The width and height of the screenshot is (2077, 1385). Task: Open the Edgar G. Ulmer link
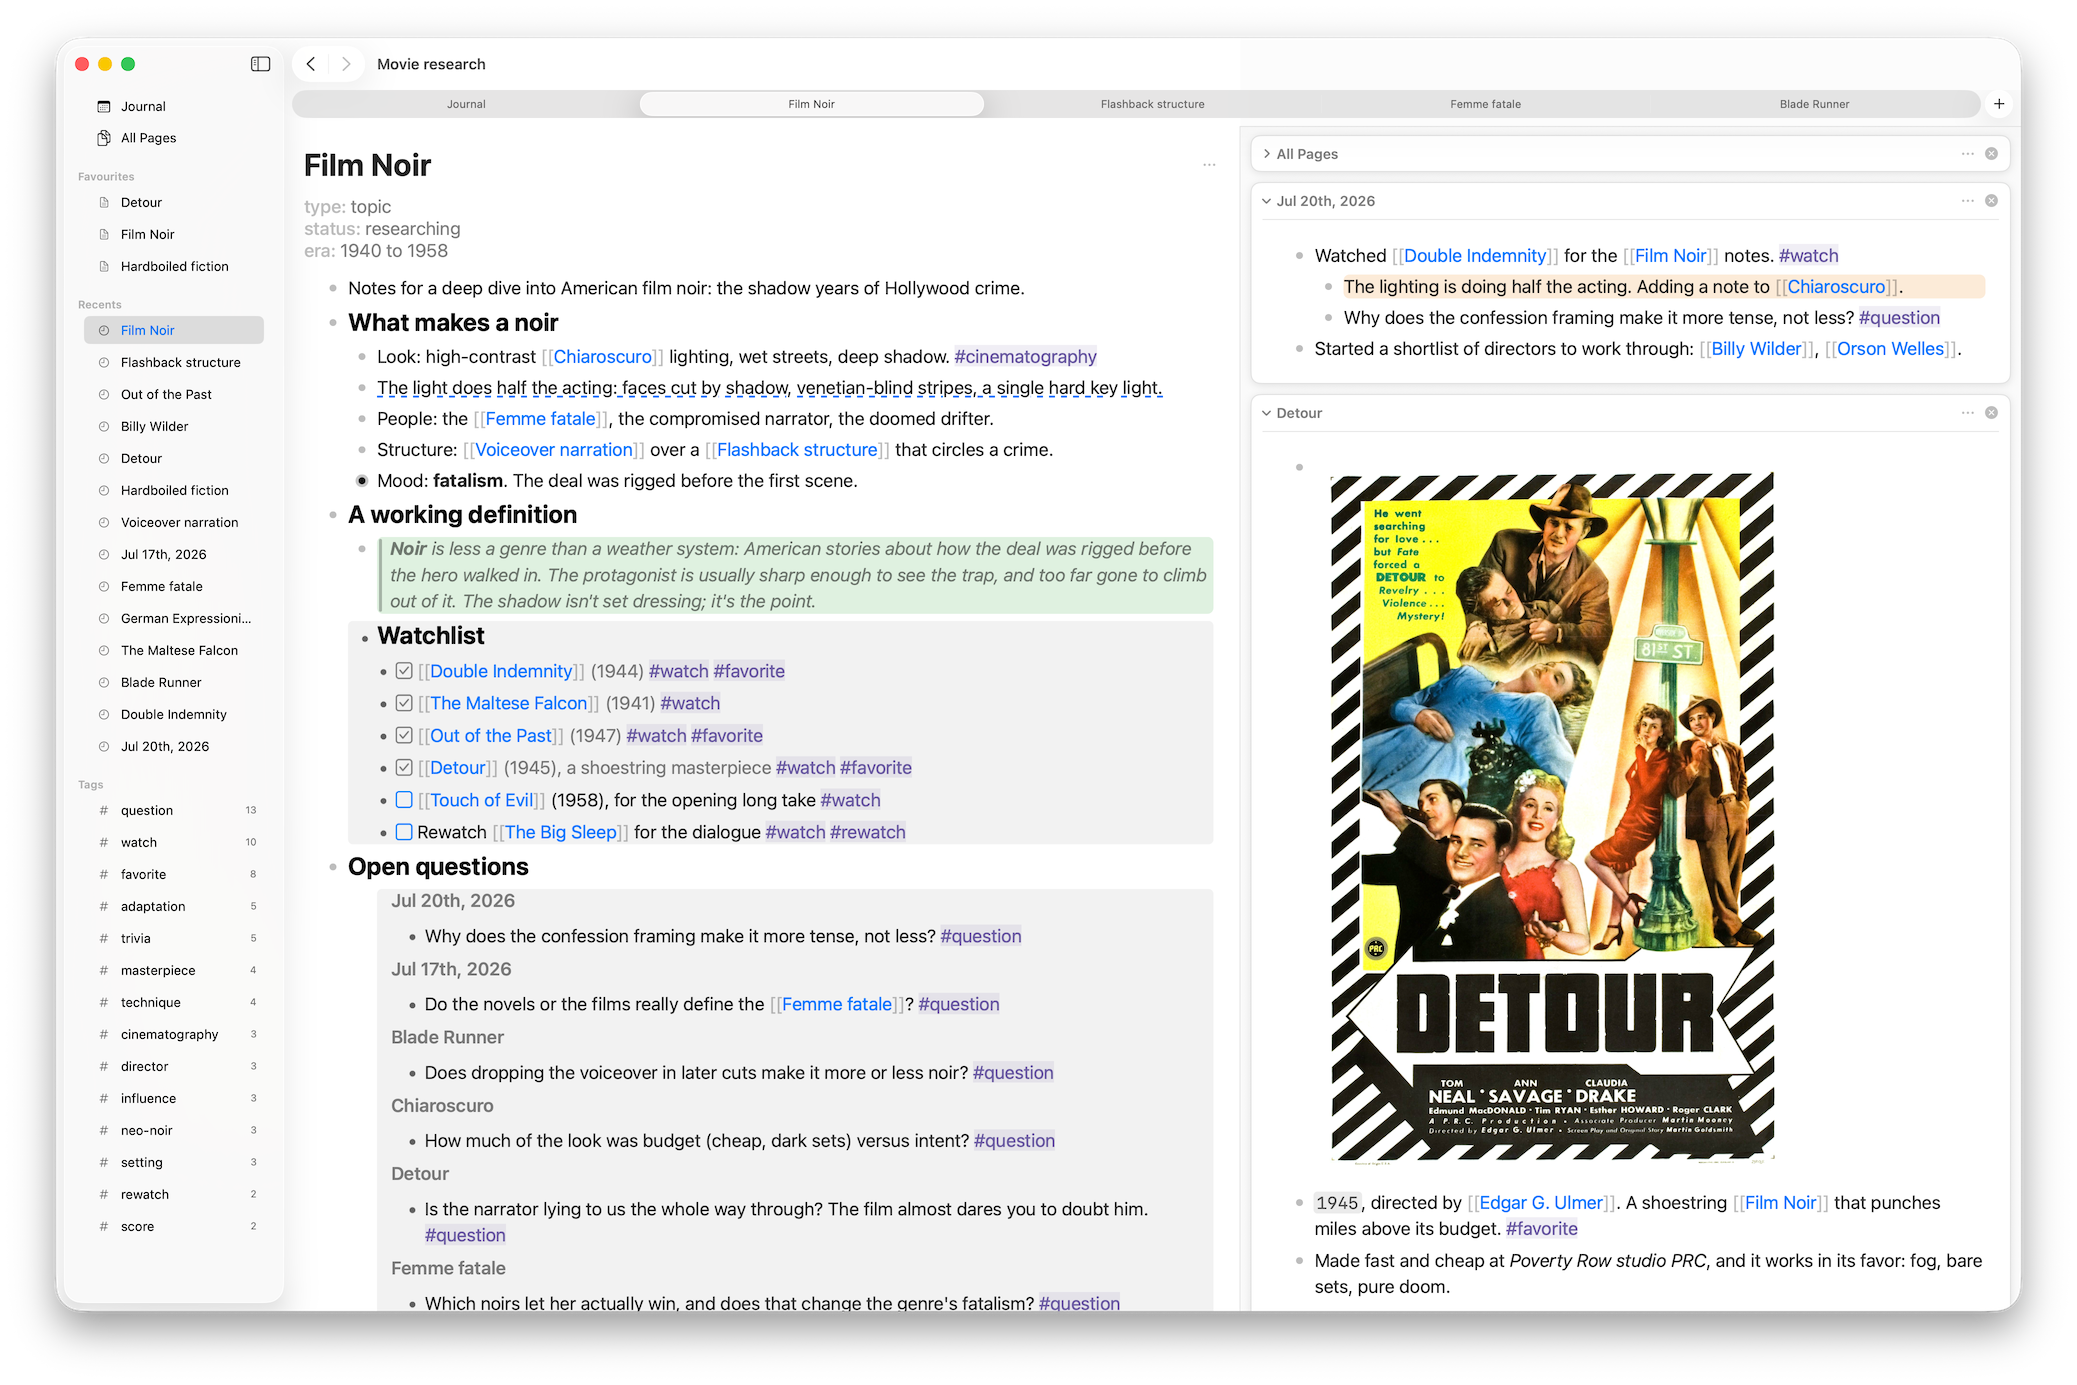pyautogui.click(x=1541, y=1203)
